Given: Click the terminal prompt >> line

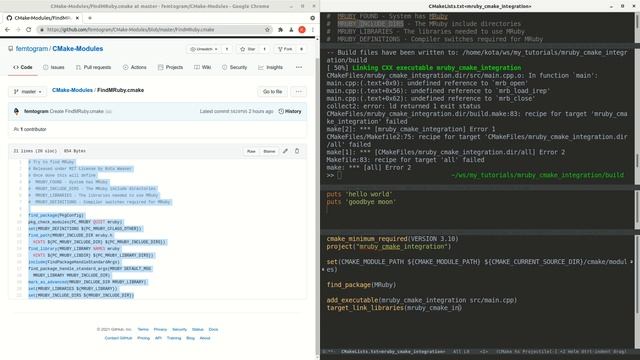Looking at the screenshot, I should click(x=476, y=175).
